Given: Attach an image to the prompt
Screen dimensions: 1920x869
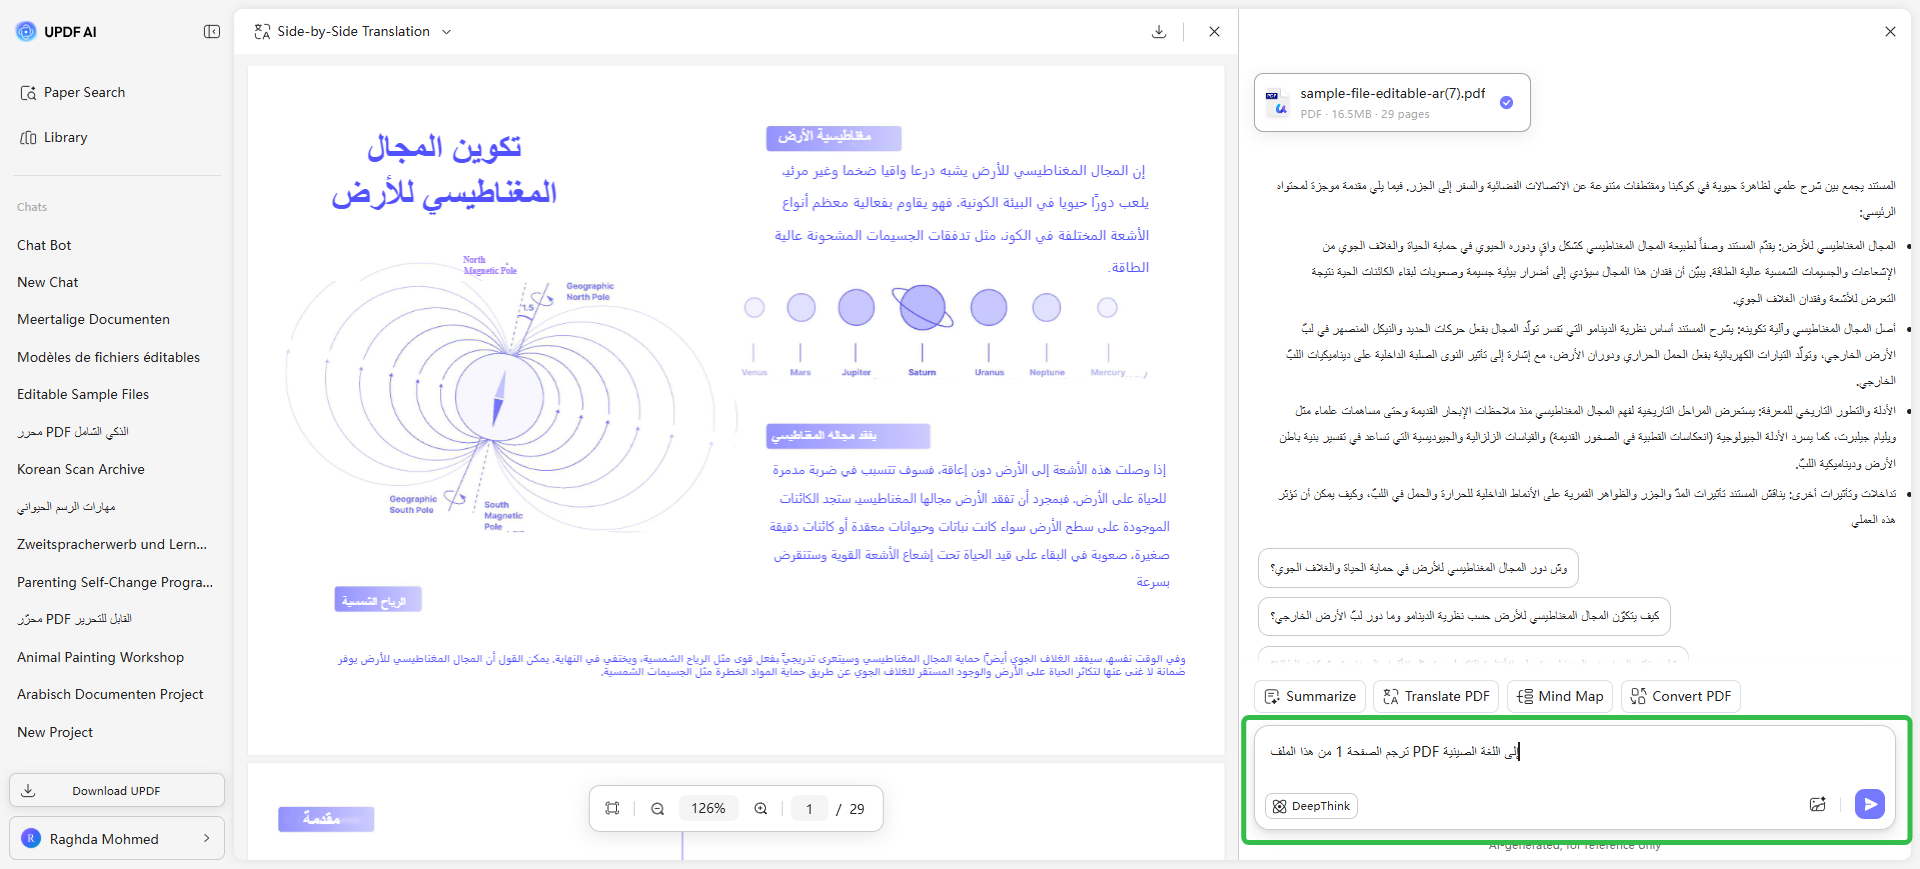Looking at the screenshot, I should (x=1818, y=804).
